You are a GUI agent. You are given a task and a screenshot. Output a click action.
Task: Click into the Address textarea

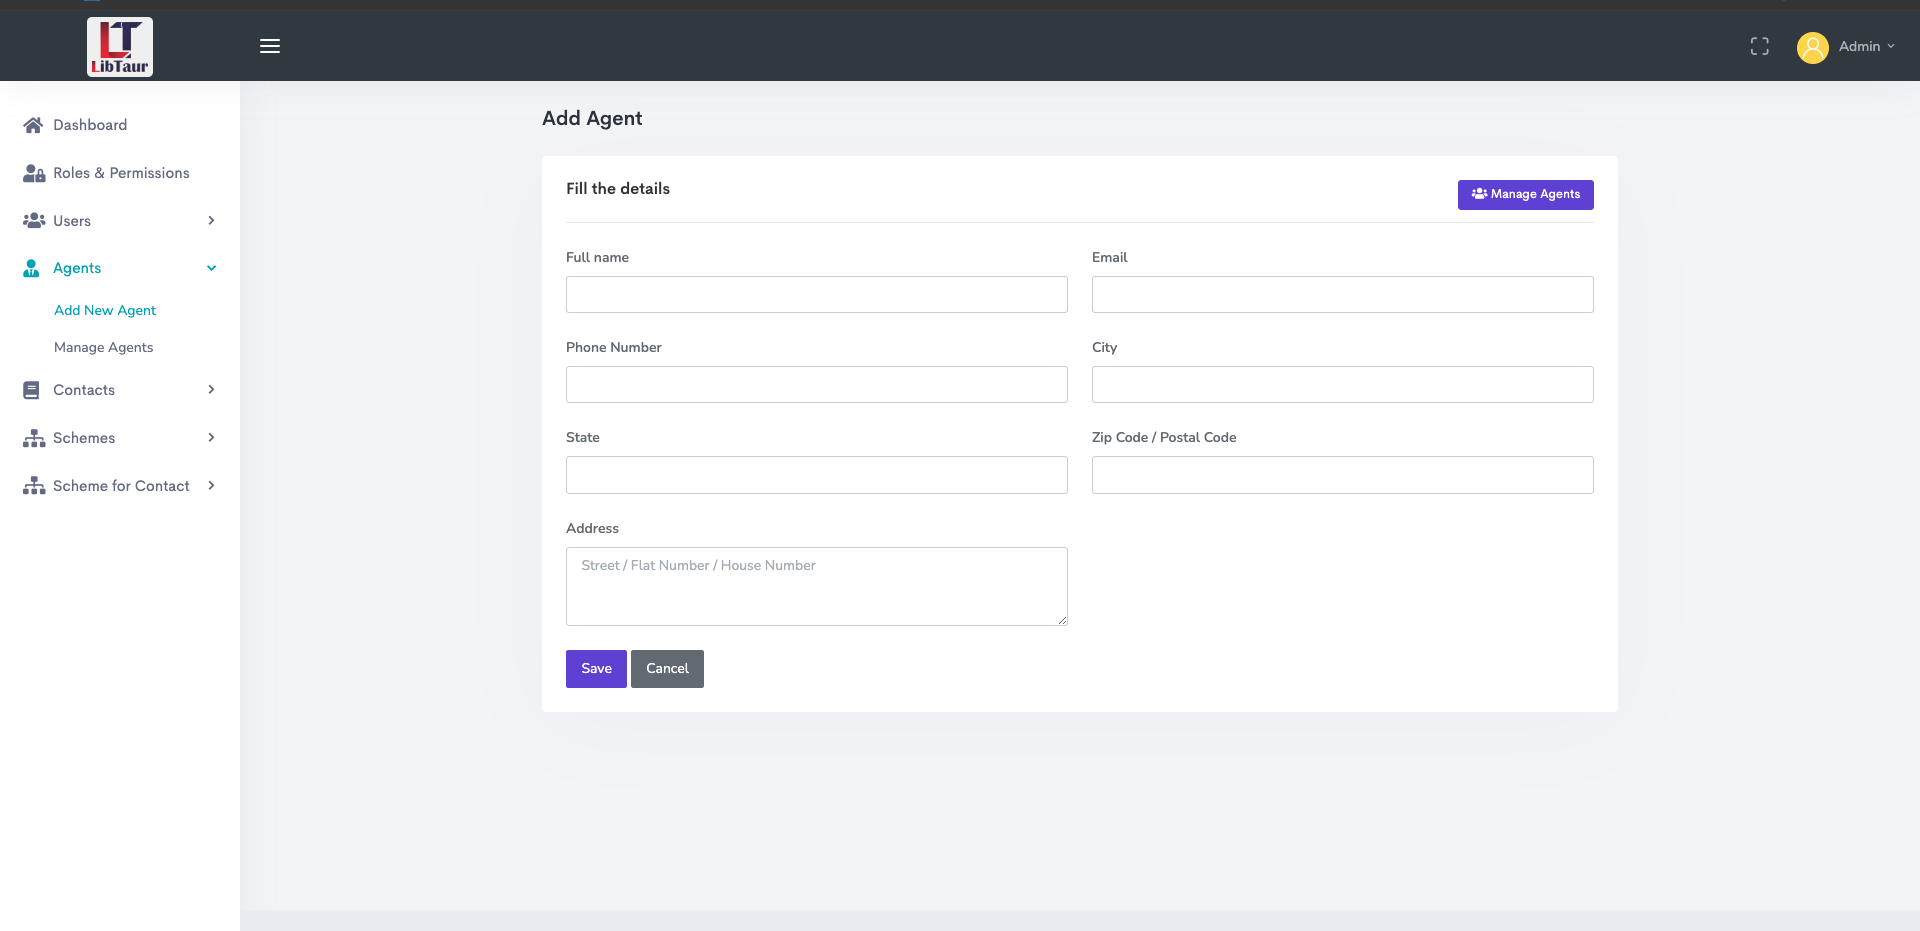click(816, 586)
